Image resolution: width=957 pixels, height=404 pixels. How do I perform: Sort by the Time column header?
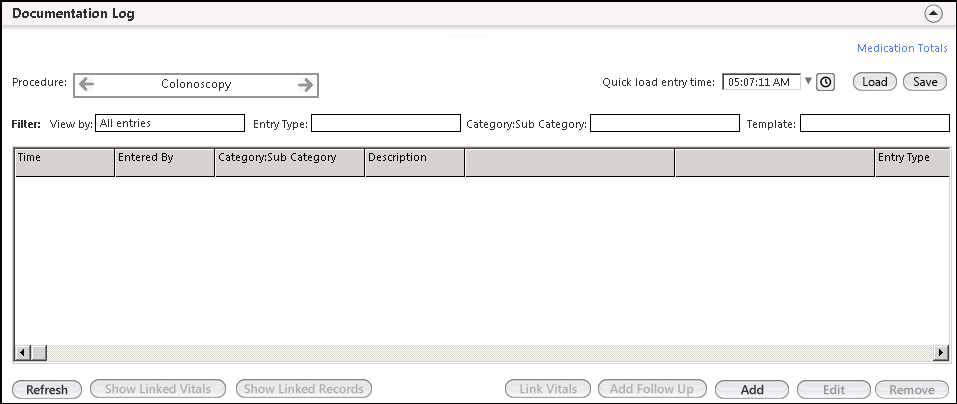65,162
